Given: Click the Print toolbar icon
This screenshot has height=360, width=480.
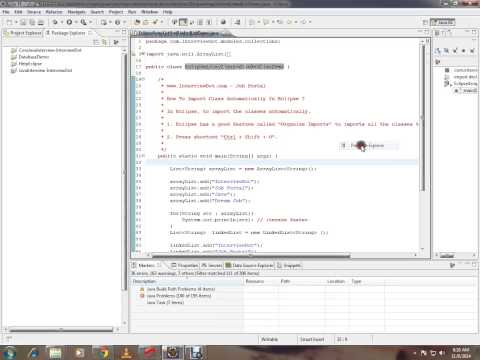Looking at the screenshot, I should click(41, 22).
